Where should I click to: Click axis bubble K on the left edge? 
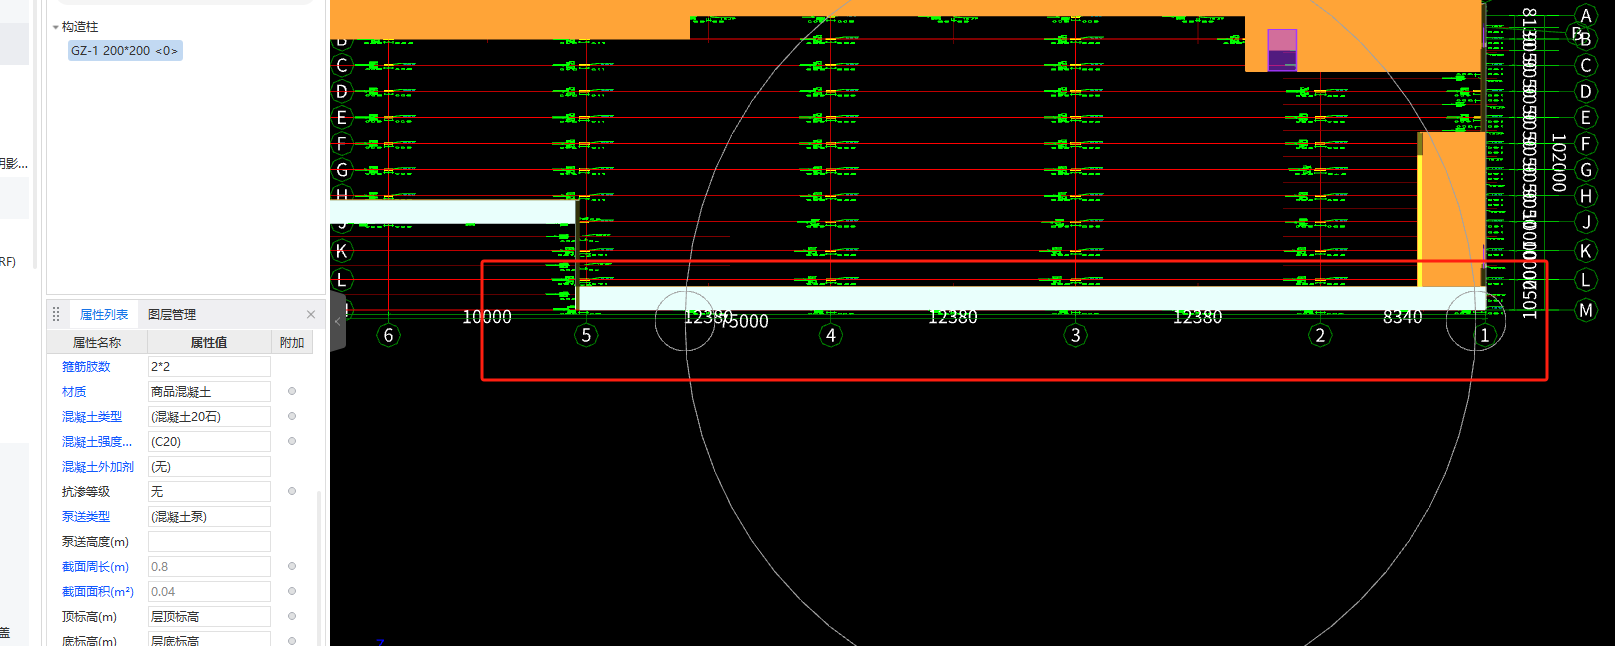pyautogui.click(x=342, y=251)
